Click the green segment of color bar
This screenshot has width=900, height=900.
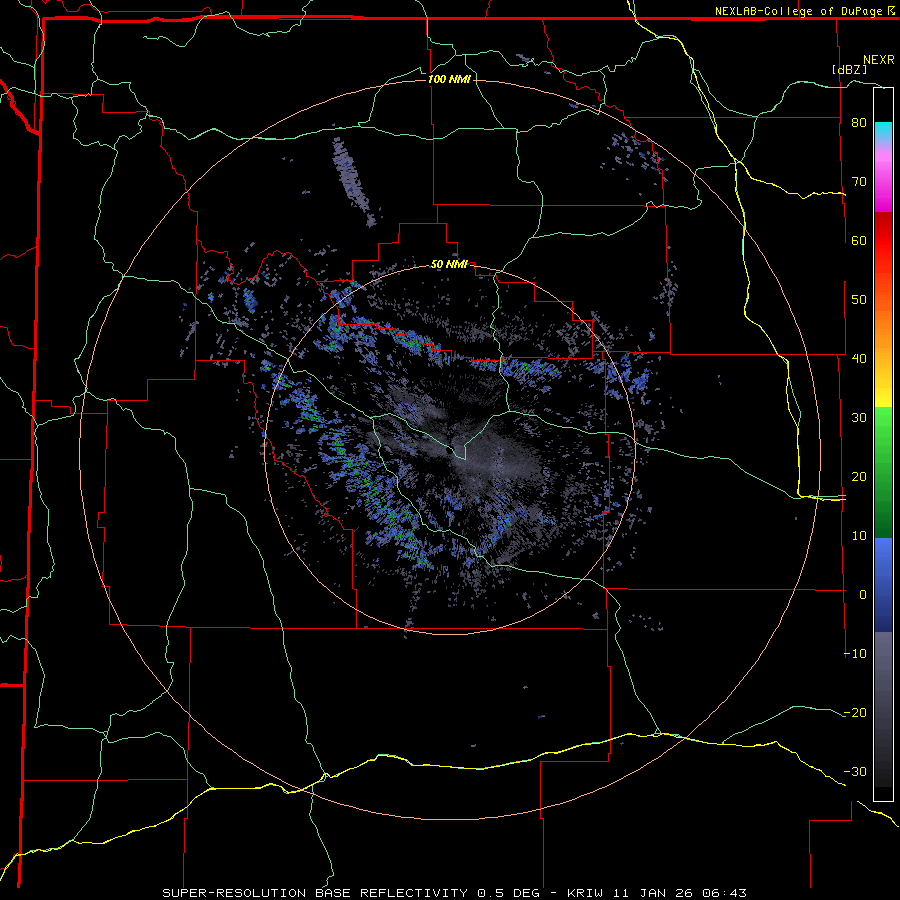coord(883,472)
